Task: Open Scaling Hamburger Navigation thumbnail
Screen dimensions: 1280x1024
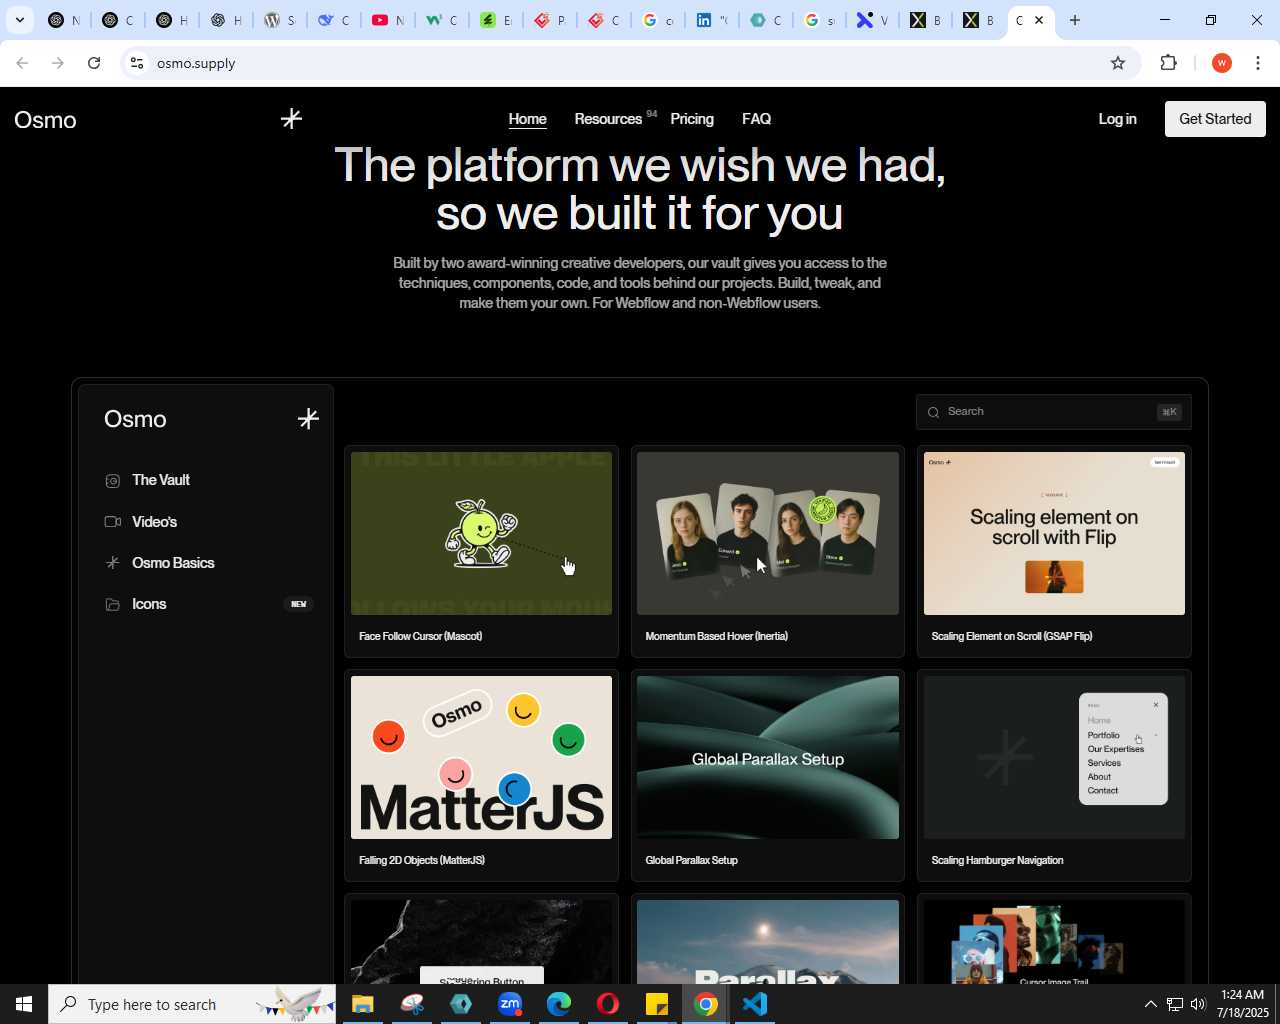Action: 1054,757
